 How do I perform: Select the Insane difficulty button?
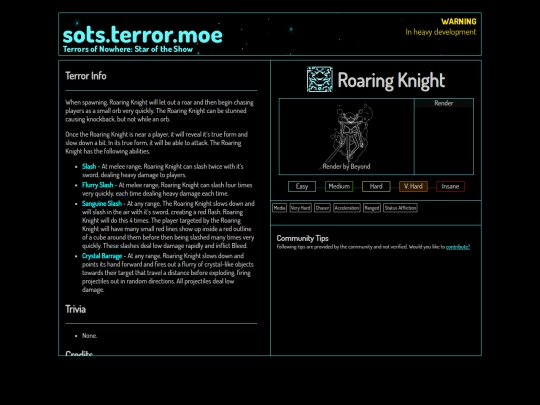coord(450,186)
